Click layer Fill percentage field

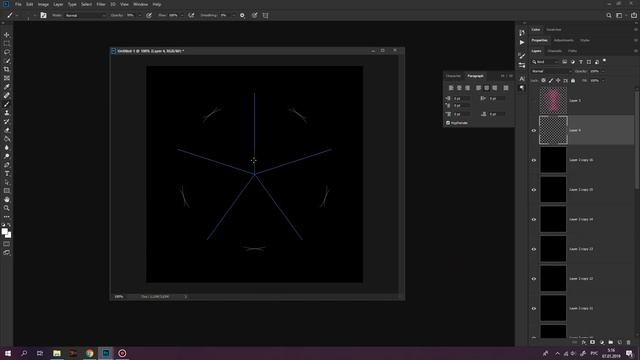click(x=595, y=80)
